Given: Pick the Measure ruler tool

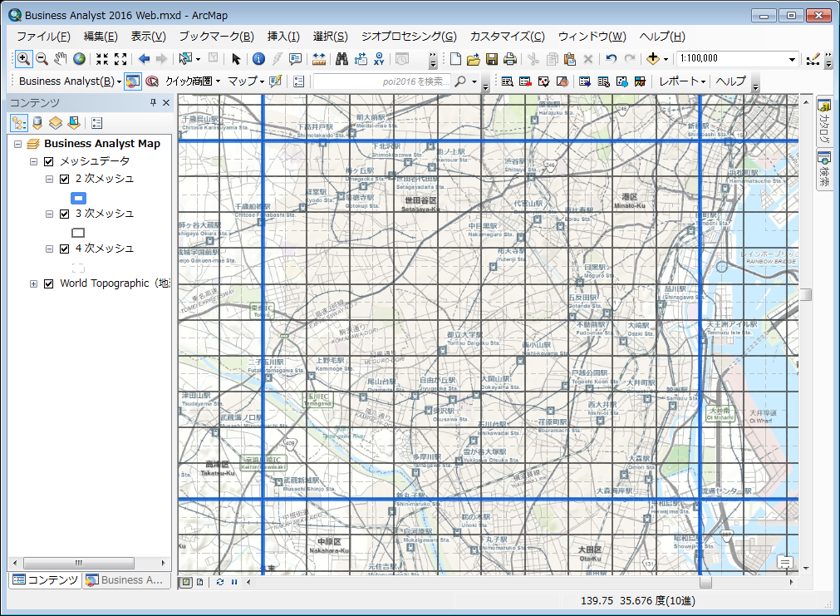Looking at the screenshot, I should (319, 58).
